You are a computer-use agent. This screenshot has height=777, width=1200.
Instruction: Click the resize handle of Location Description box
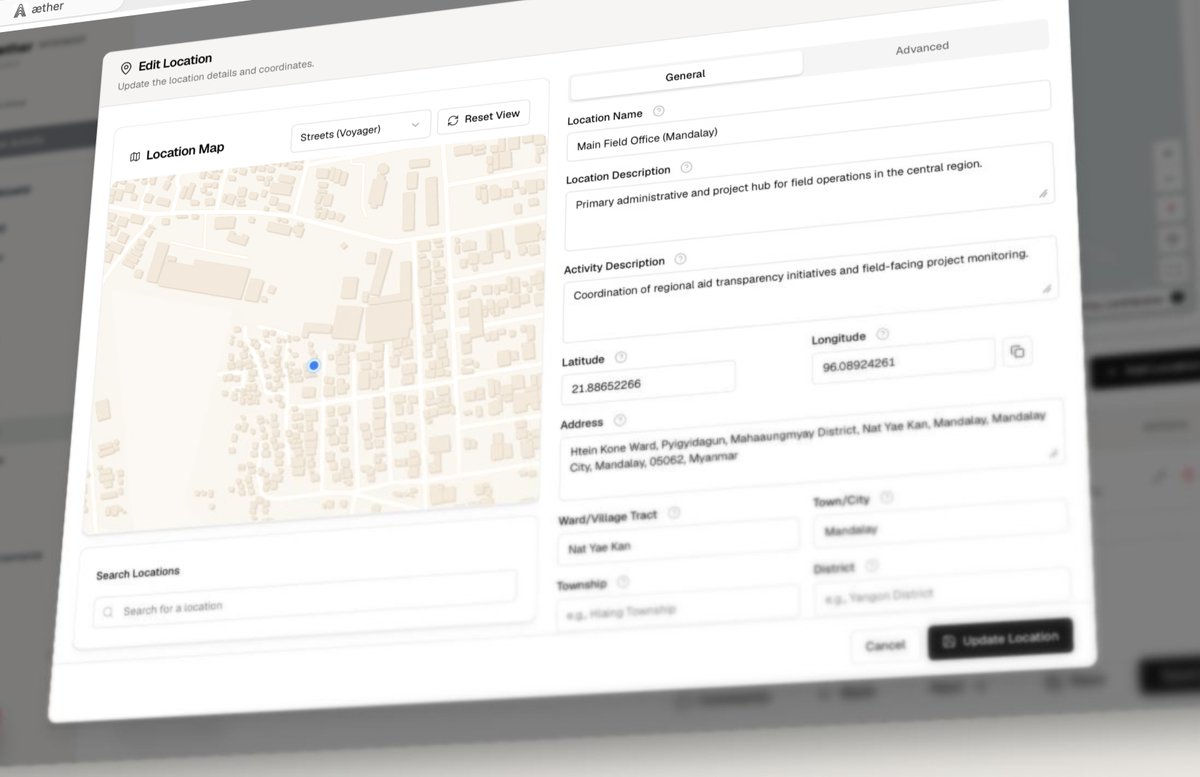point(1042,193)
